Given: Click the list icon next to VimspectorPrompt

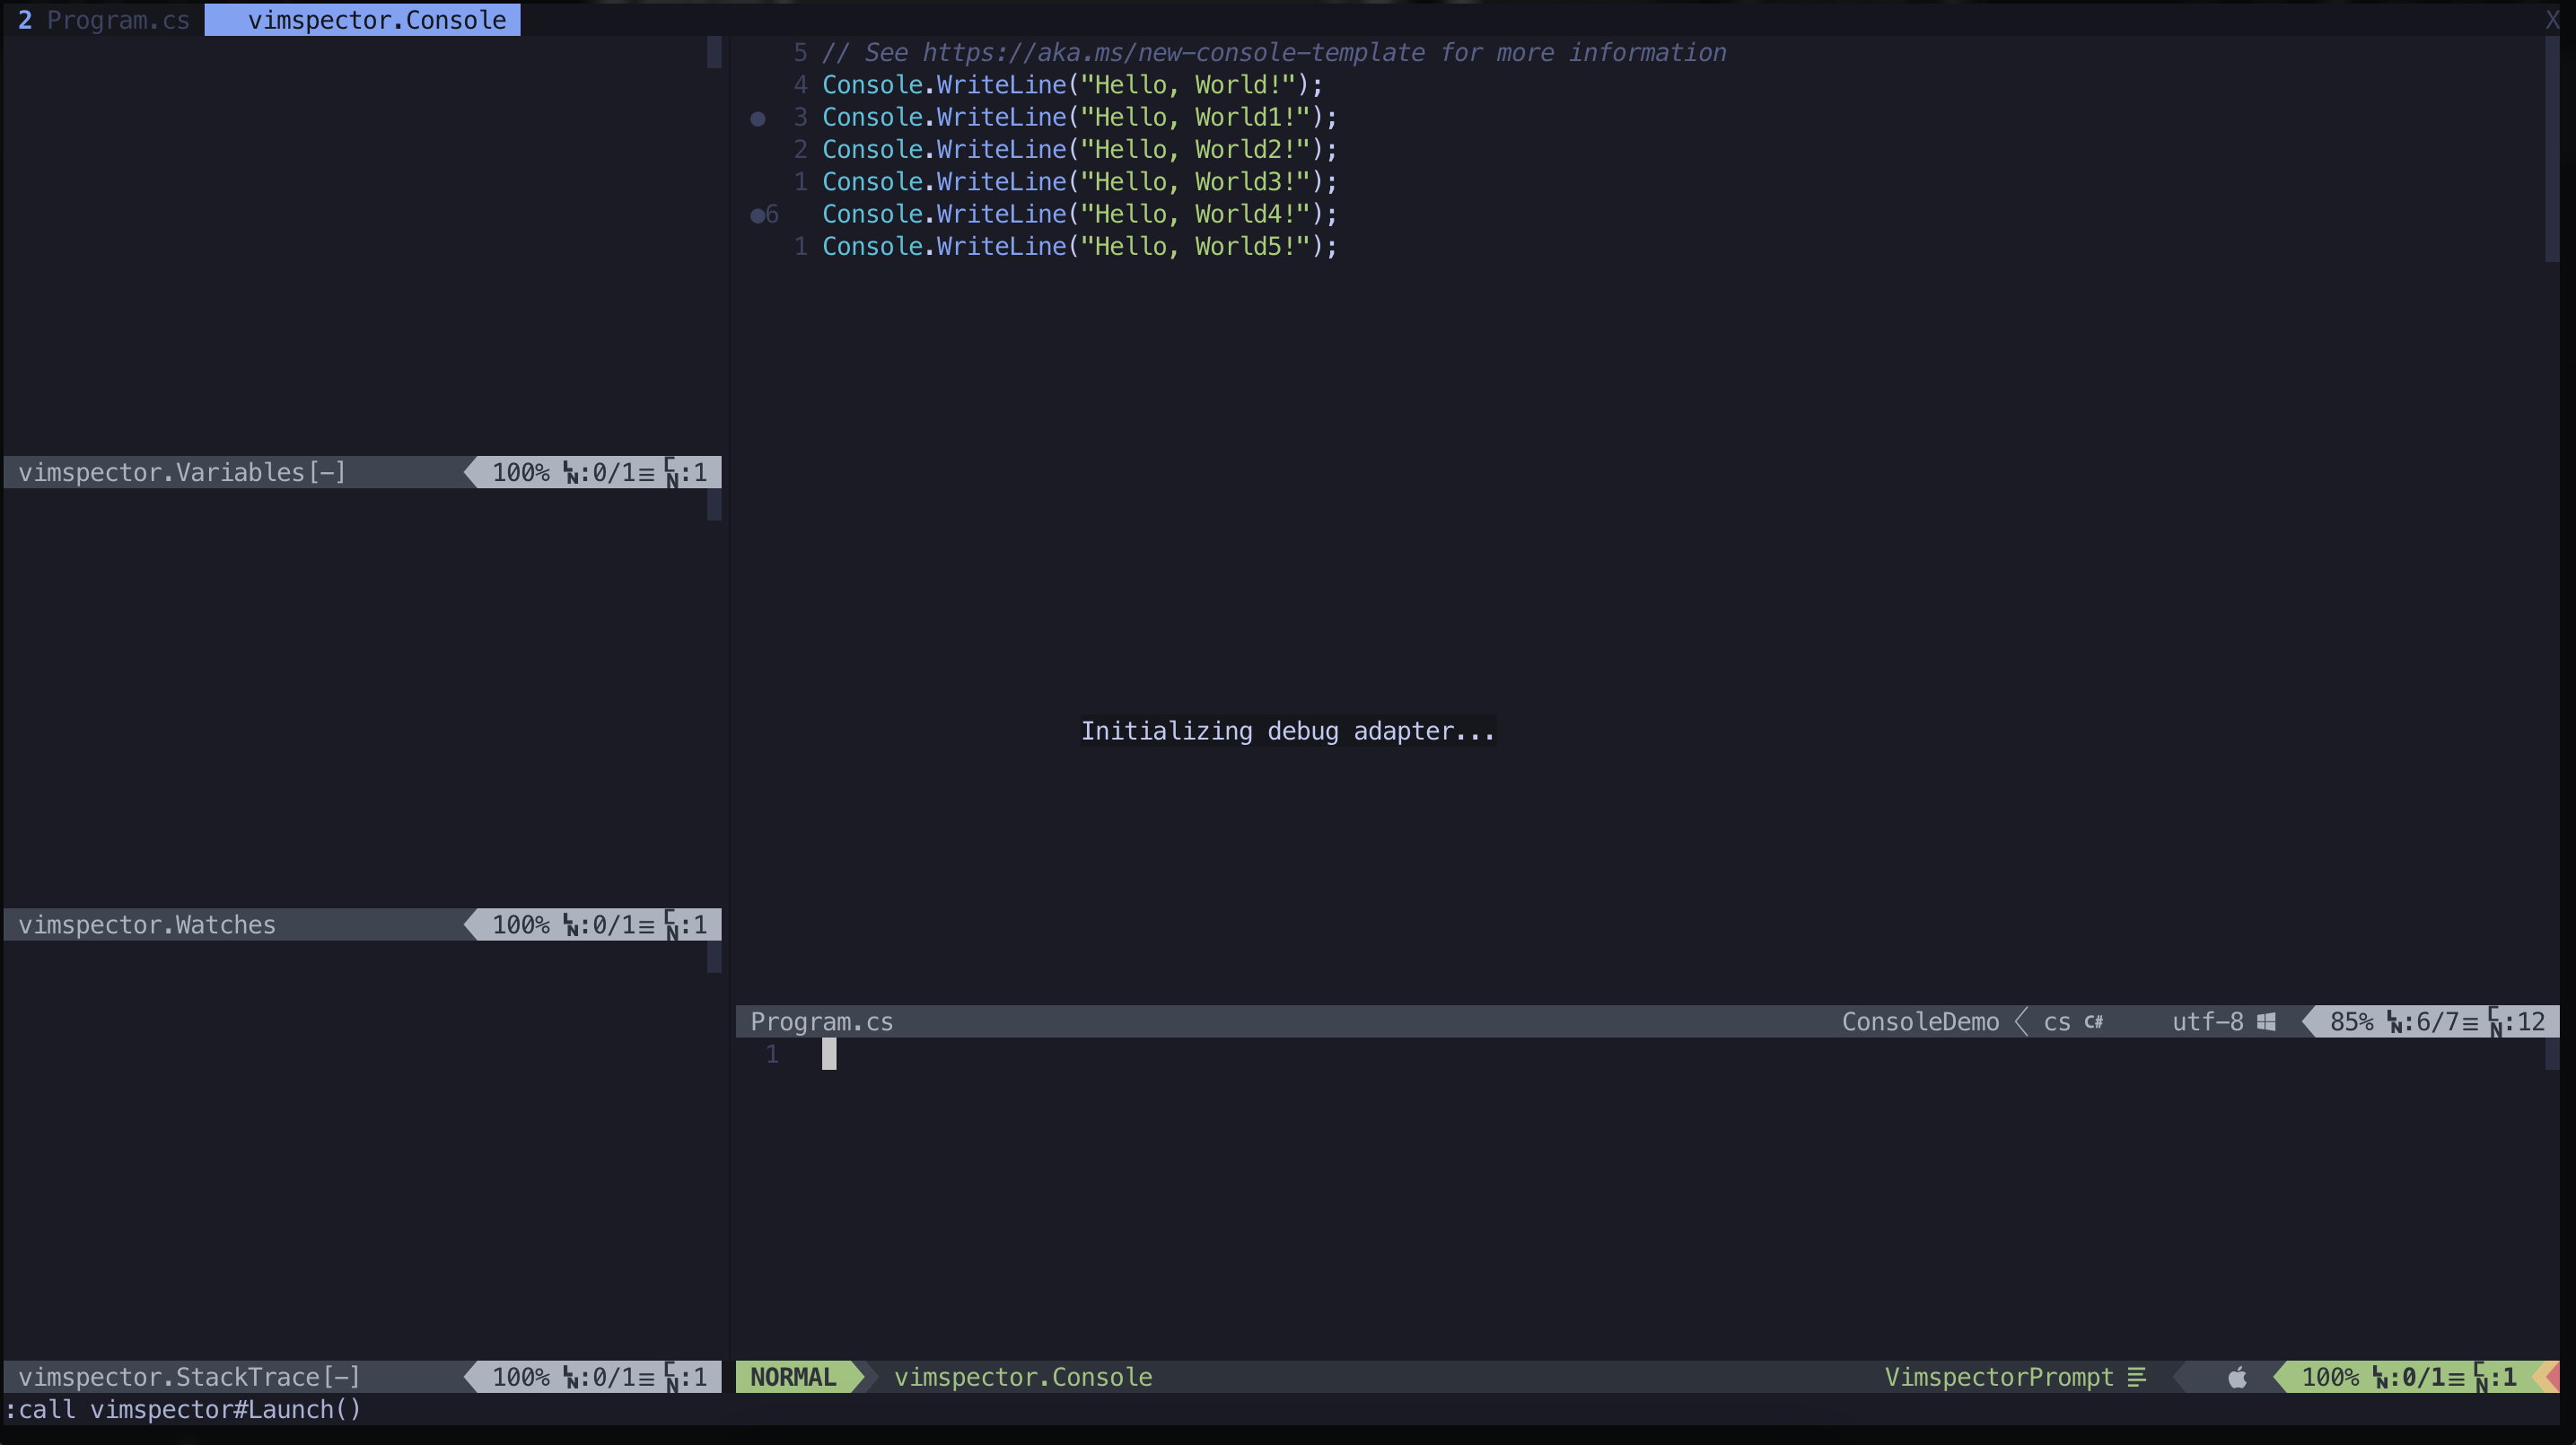Looking at the screenshot, I should click(2137, 1377).
